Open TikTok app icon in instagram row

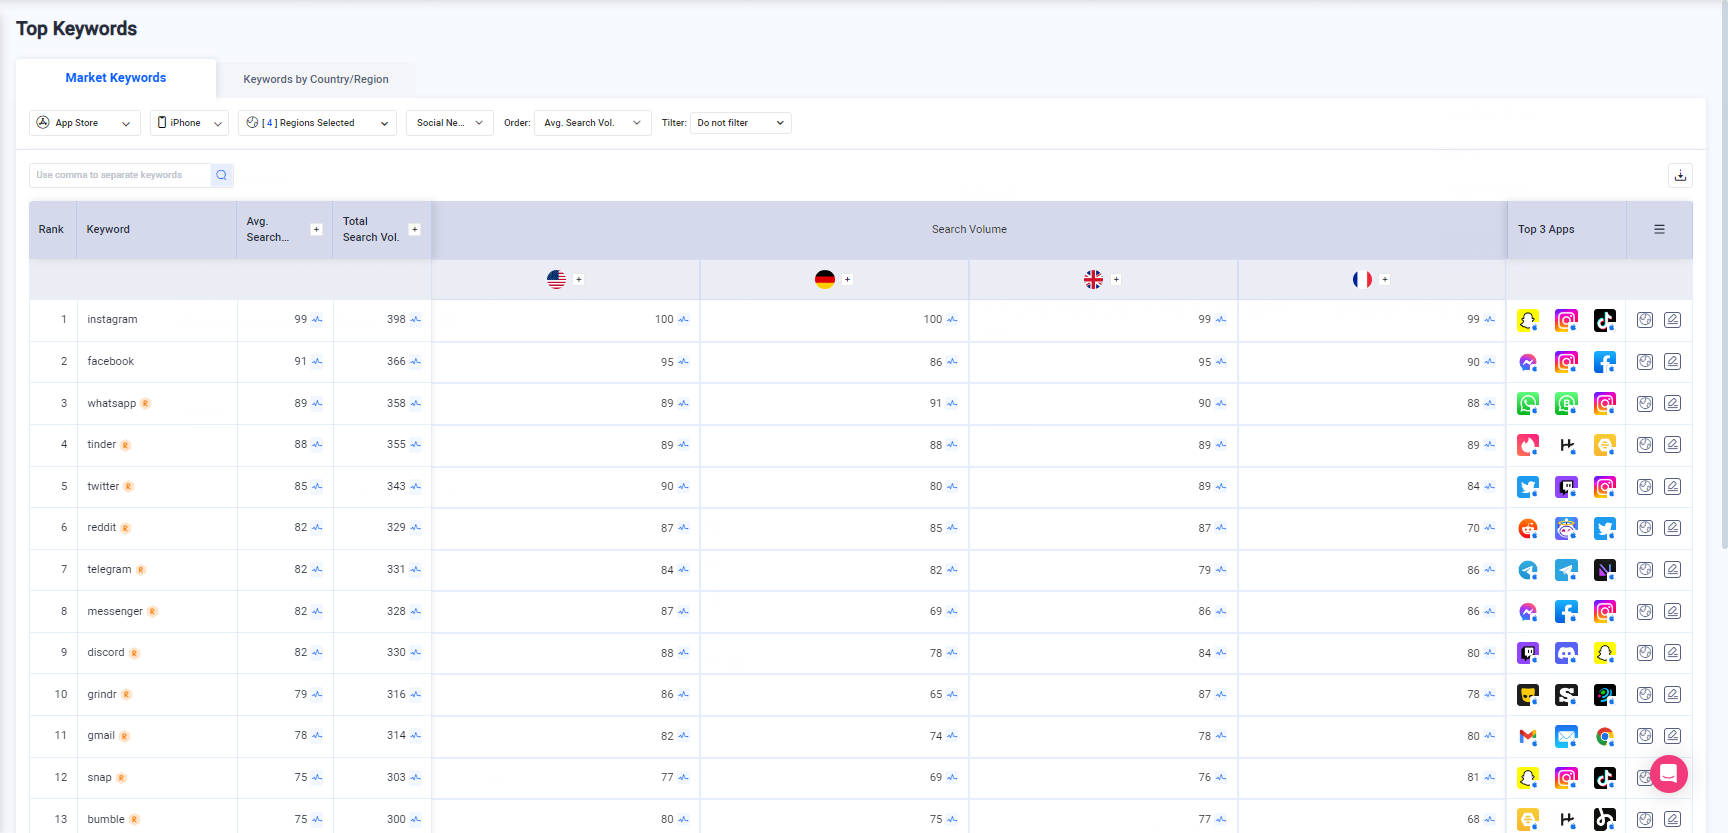pyautogui.click(x=1605, y=320)
